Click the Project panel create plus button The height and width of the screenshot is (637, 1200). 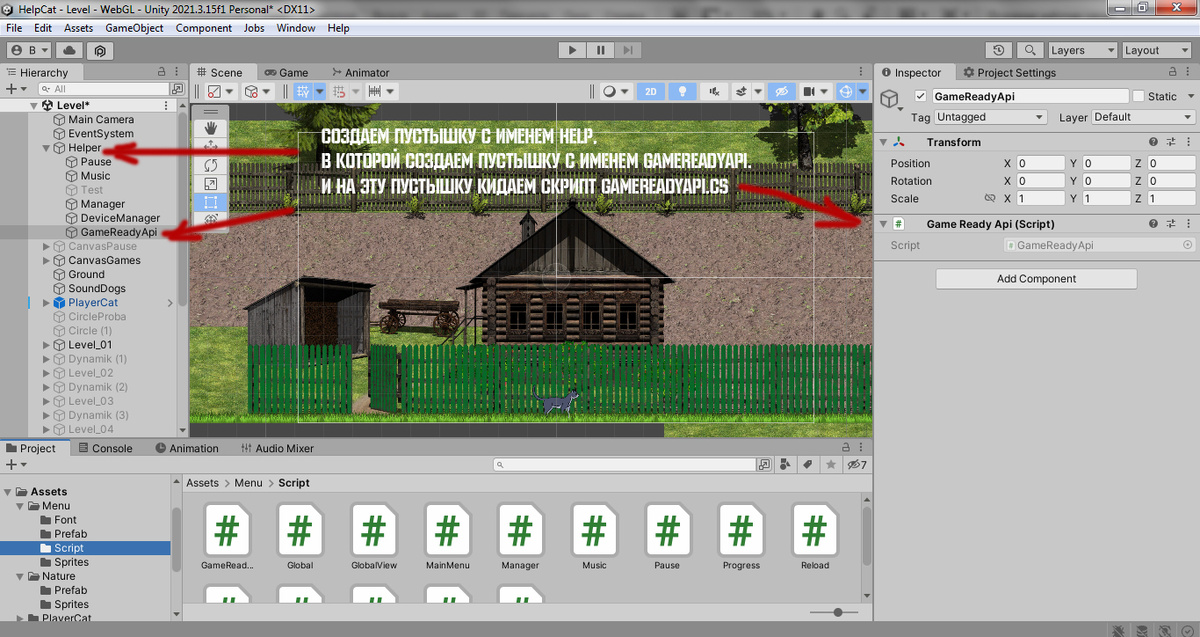click(x=14, y=465)
